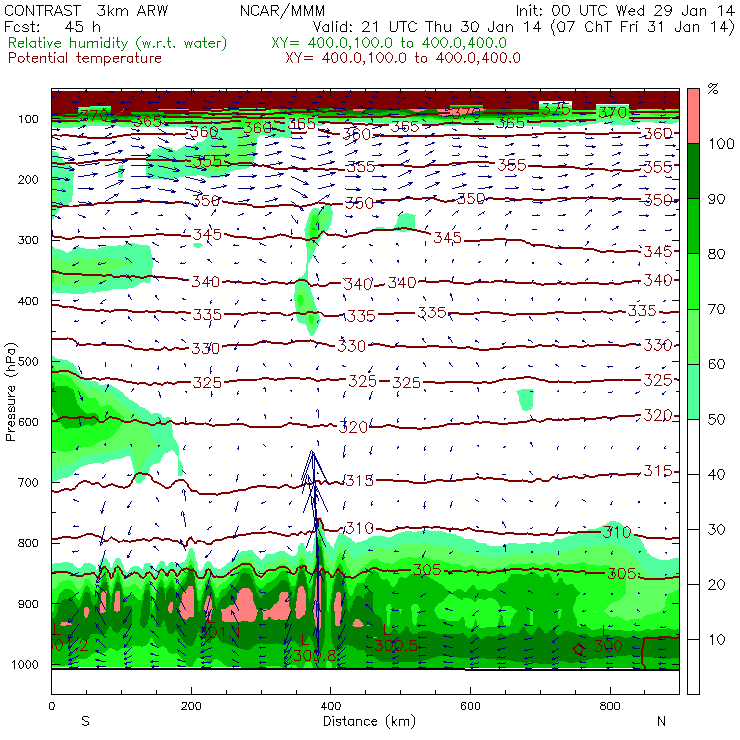The image size is (740, 740).
Task: Select the 60–70% light green colorbar swatch
Action: [693, 336]
